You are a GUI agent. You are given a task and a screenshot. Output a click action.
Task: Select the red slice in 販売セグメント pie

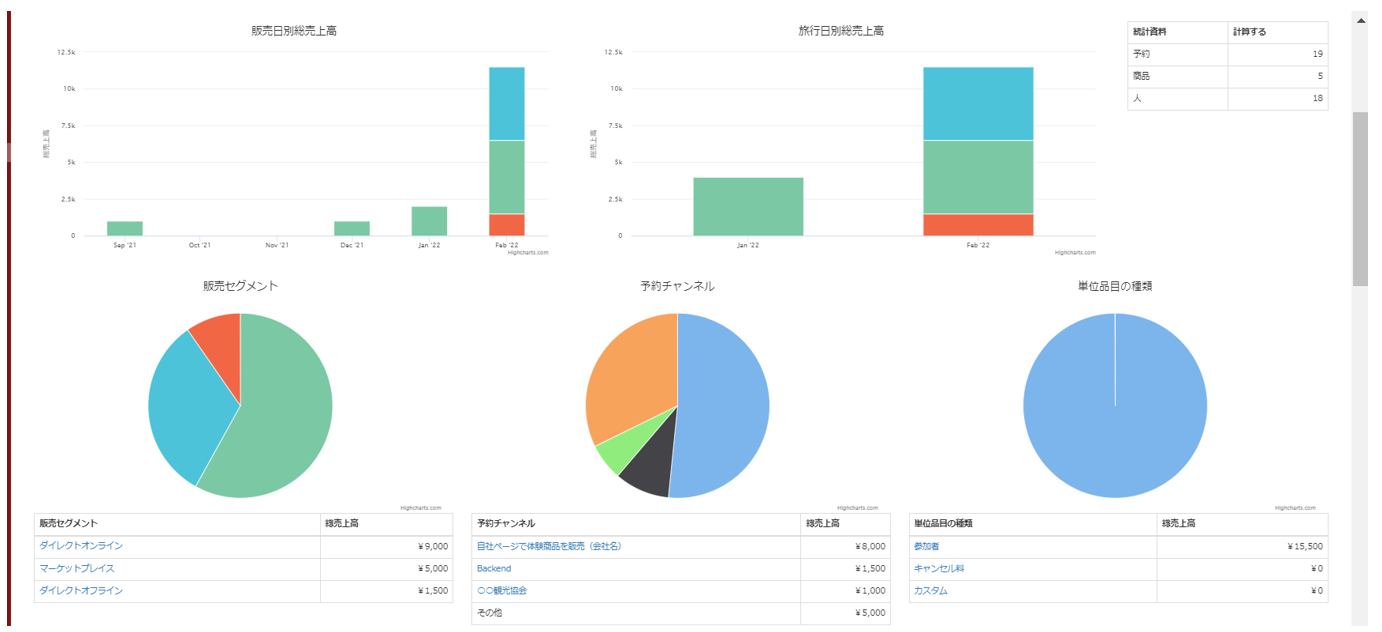(x=220, y=340)
